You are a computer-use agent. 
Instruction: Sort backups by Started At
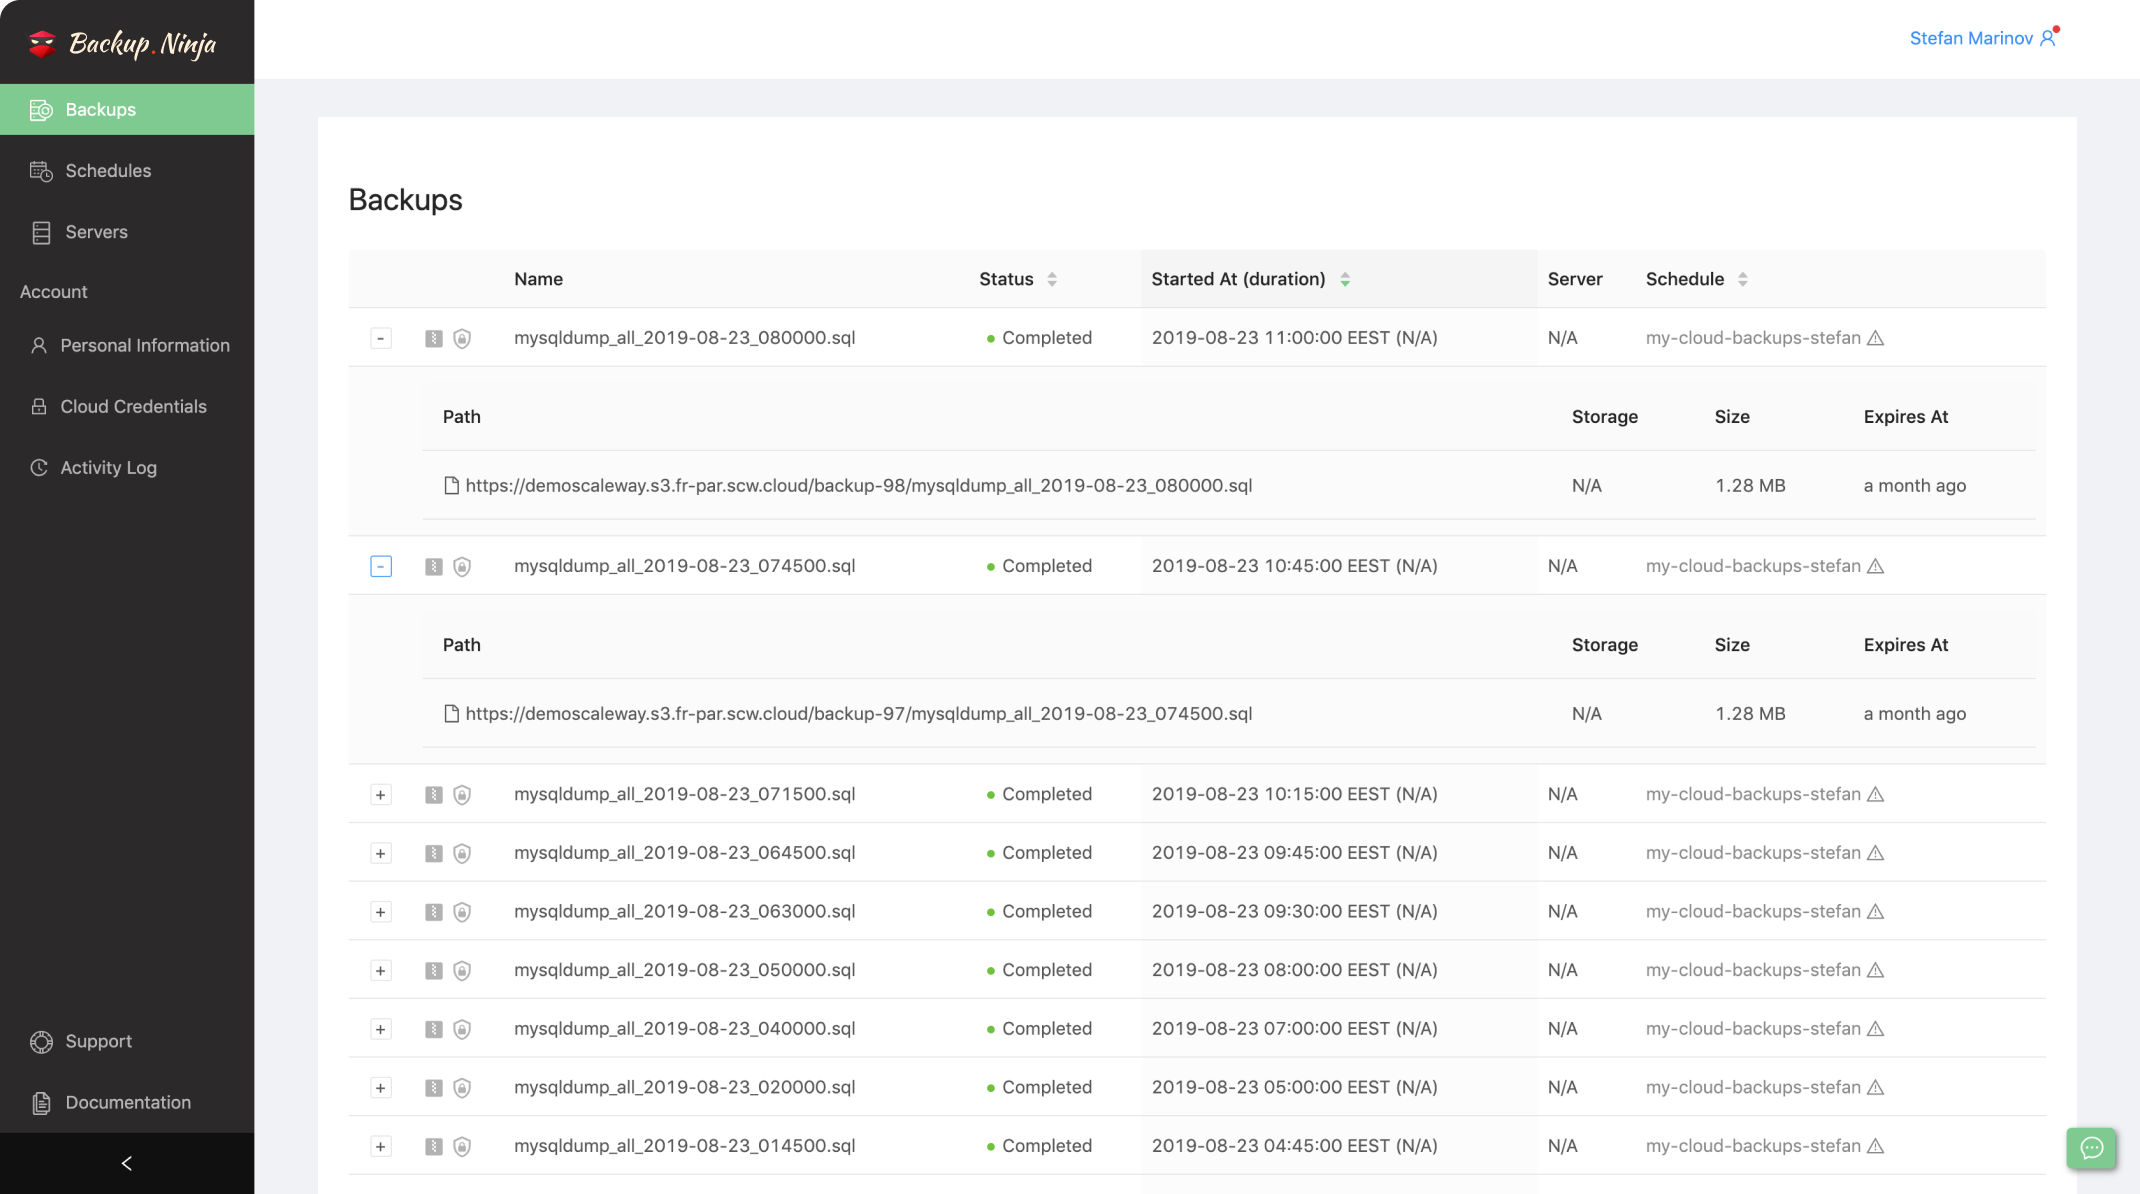[x=1345, y=279]
